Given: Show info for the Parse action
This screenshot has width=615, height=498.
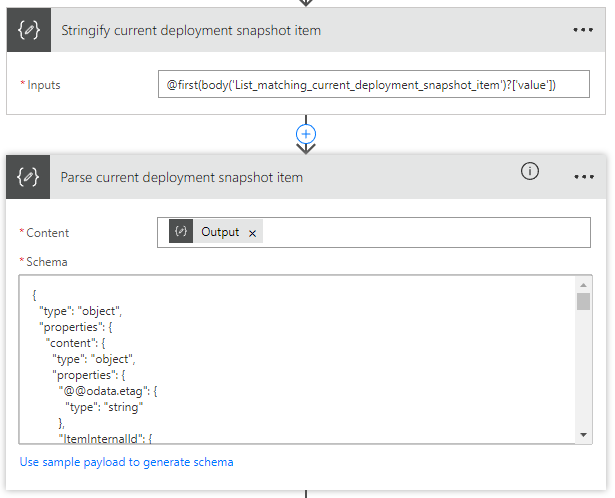Looking at the screenshot, I should point(530,172).
